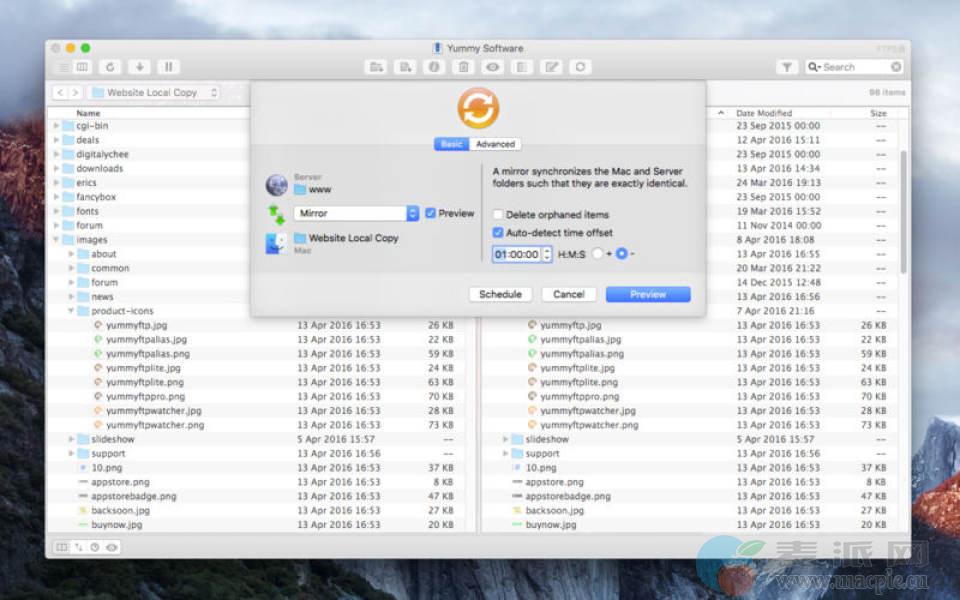Image resolution: width=960 pixels, height=600 pixels.
Task: Switch to the Advanced tab
Action: click(495, 144)
